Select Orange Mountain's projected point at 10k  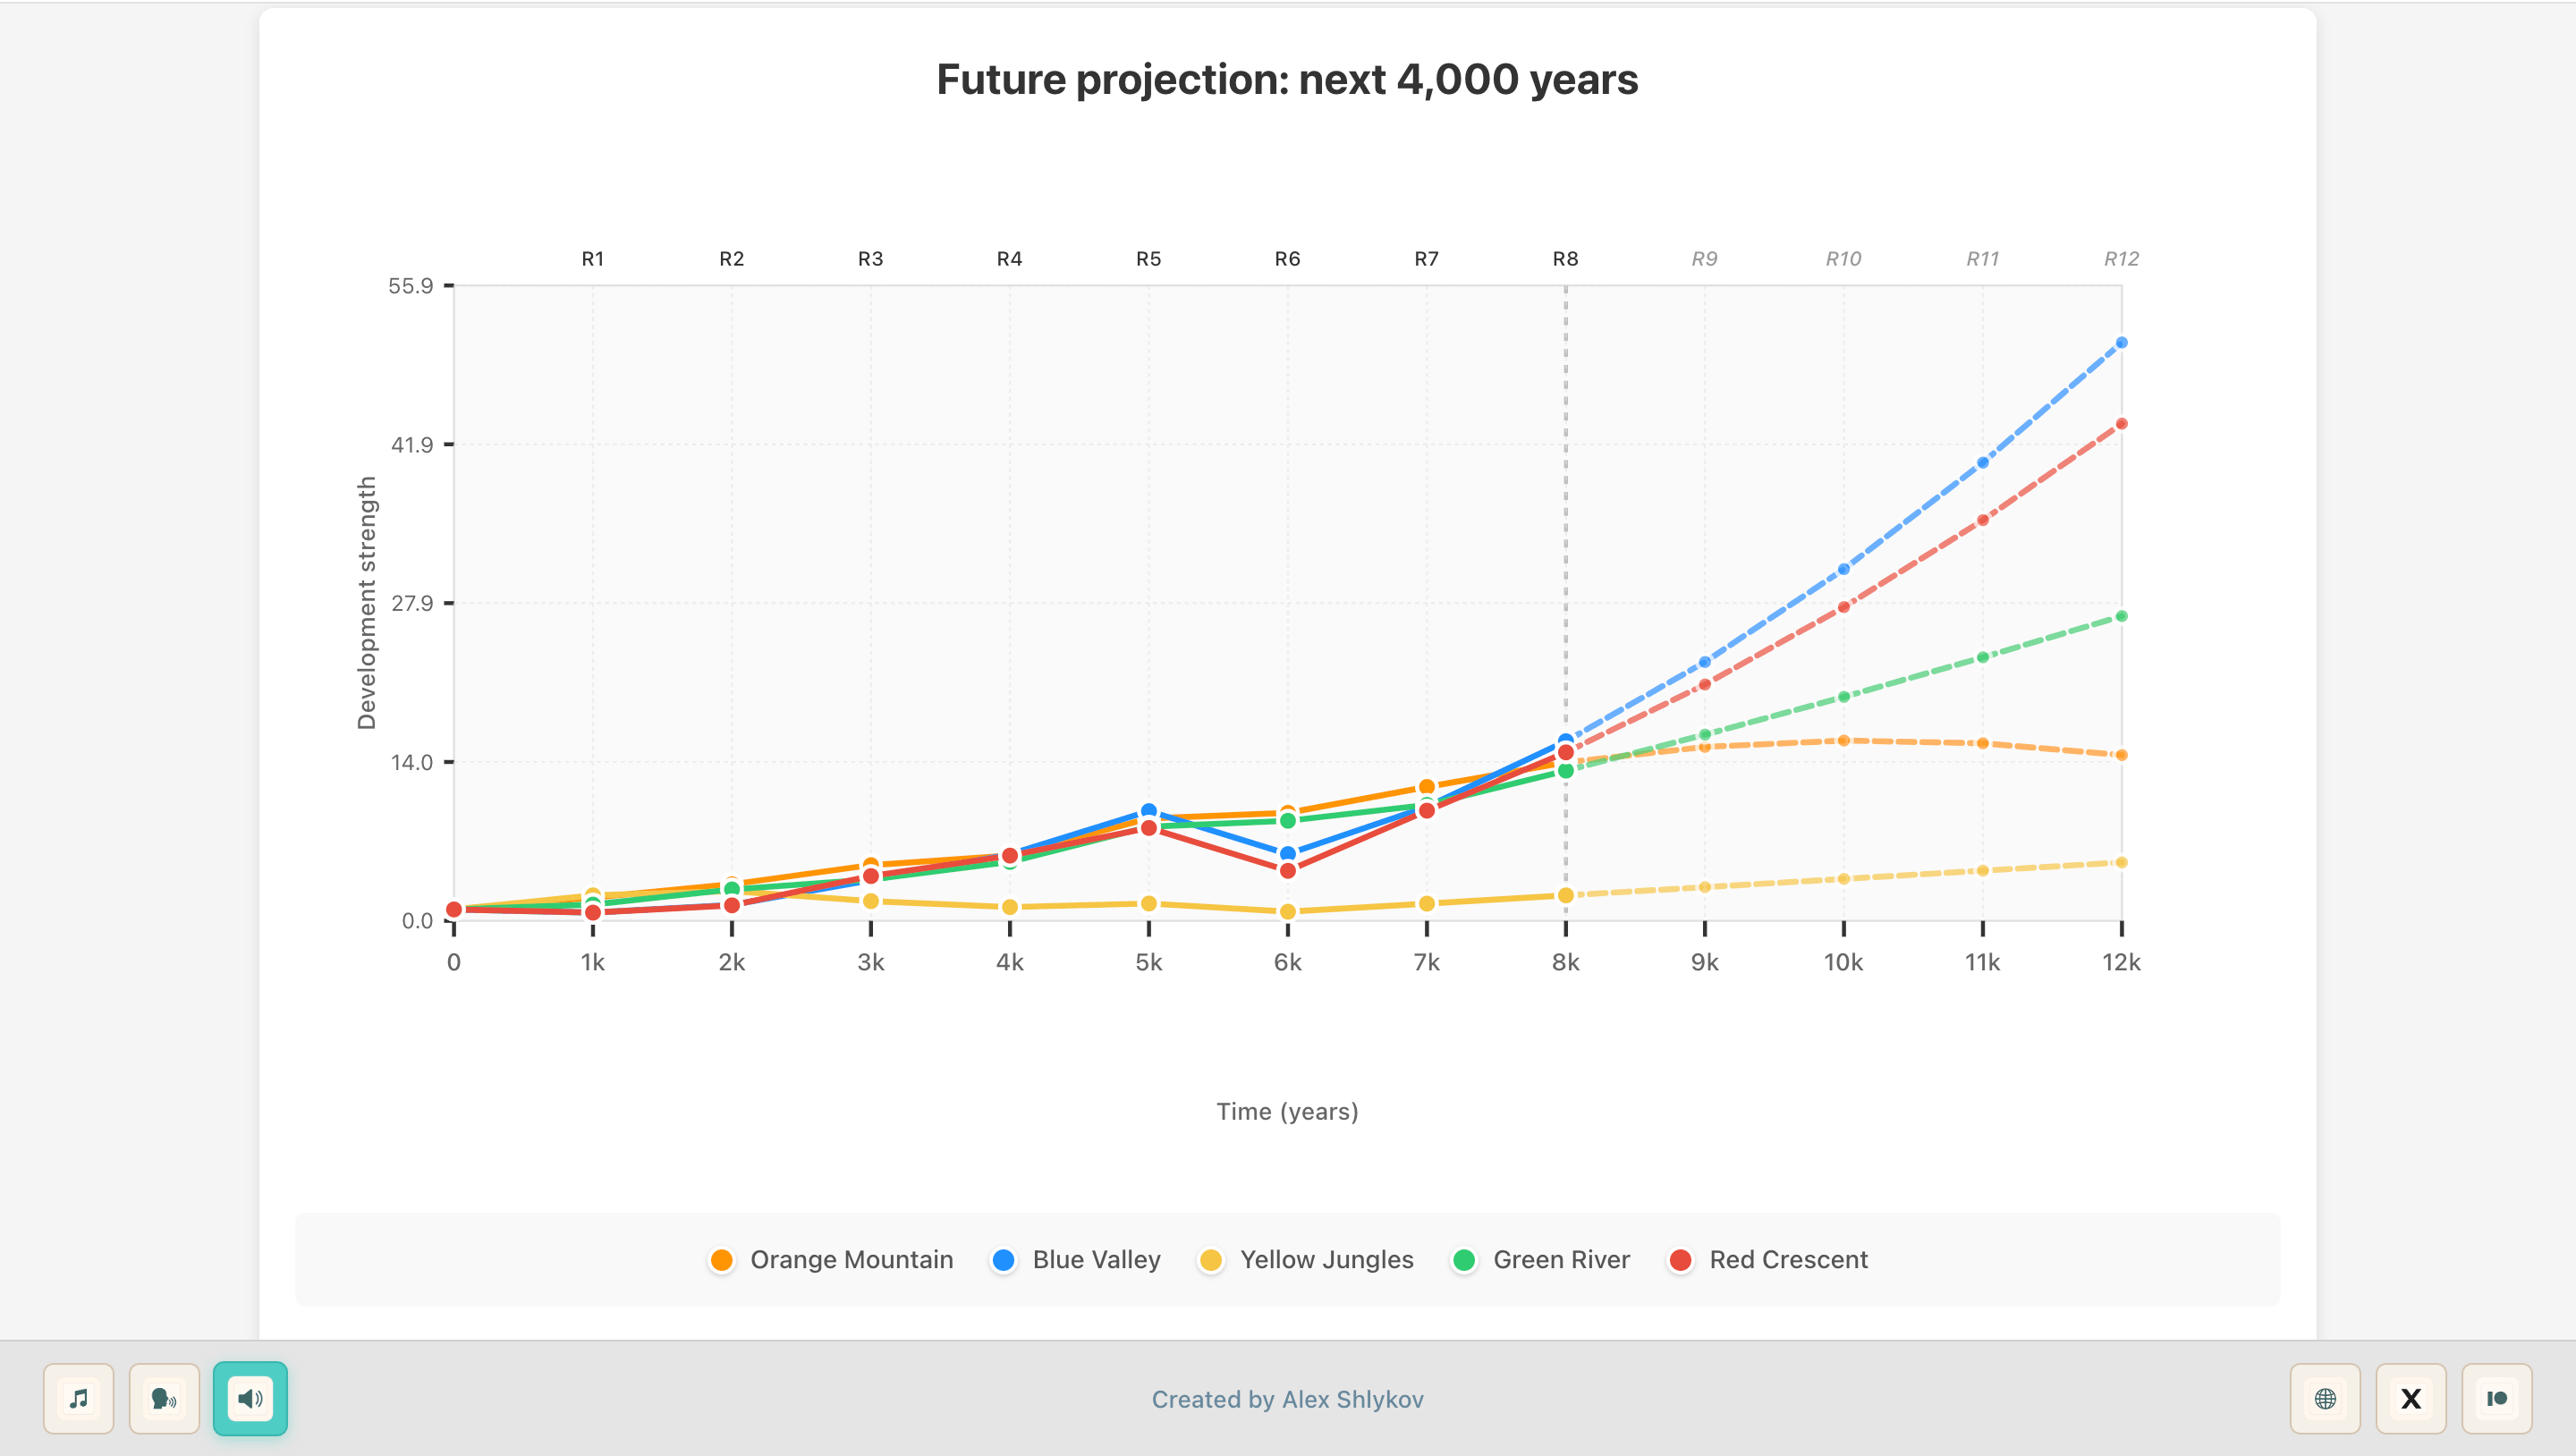pyautogui.click(x=1843, y=741)
